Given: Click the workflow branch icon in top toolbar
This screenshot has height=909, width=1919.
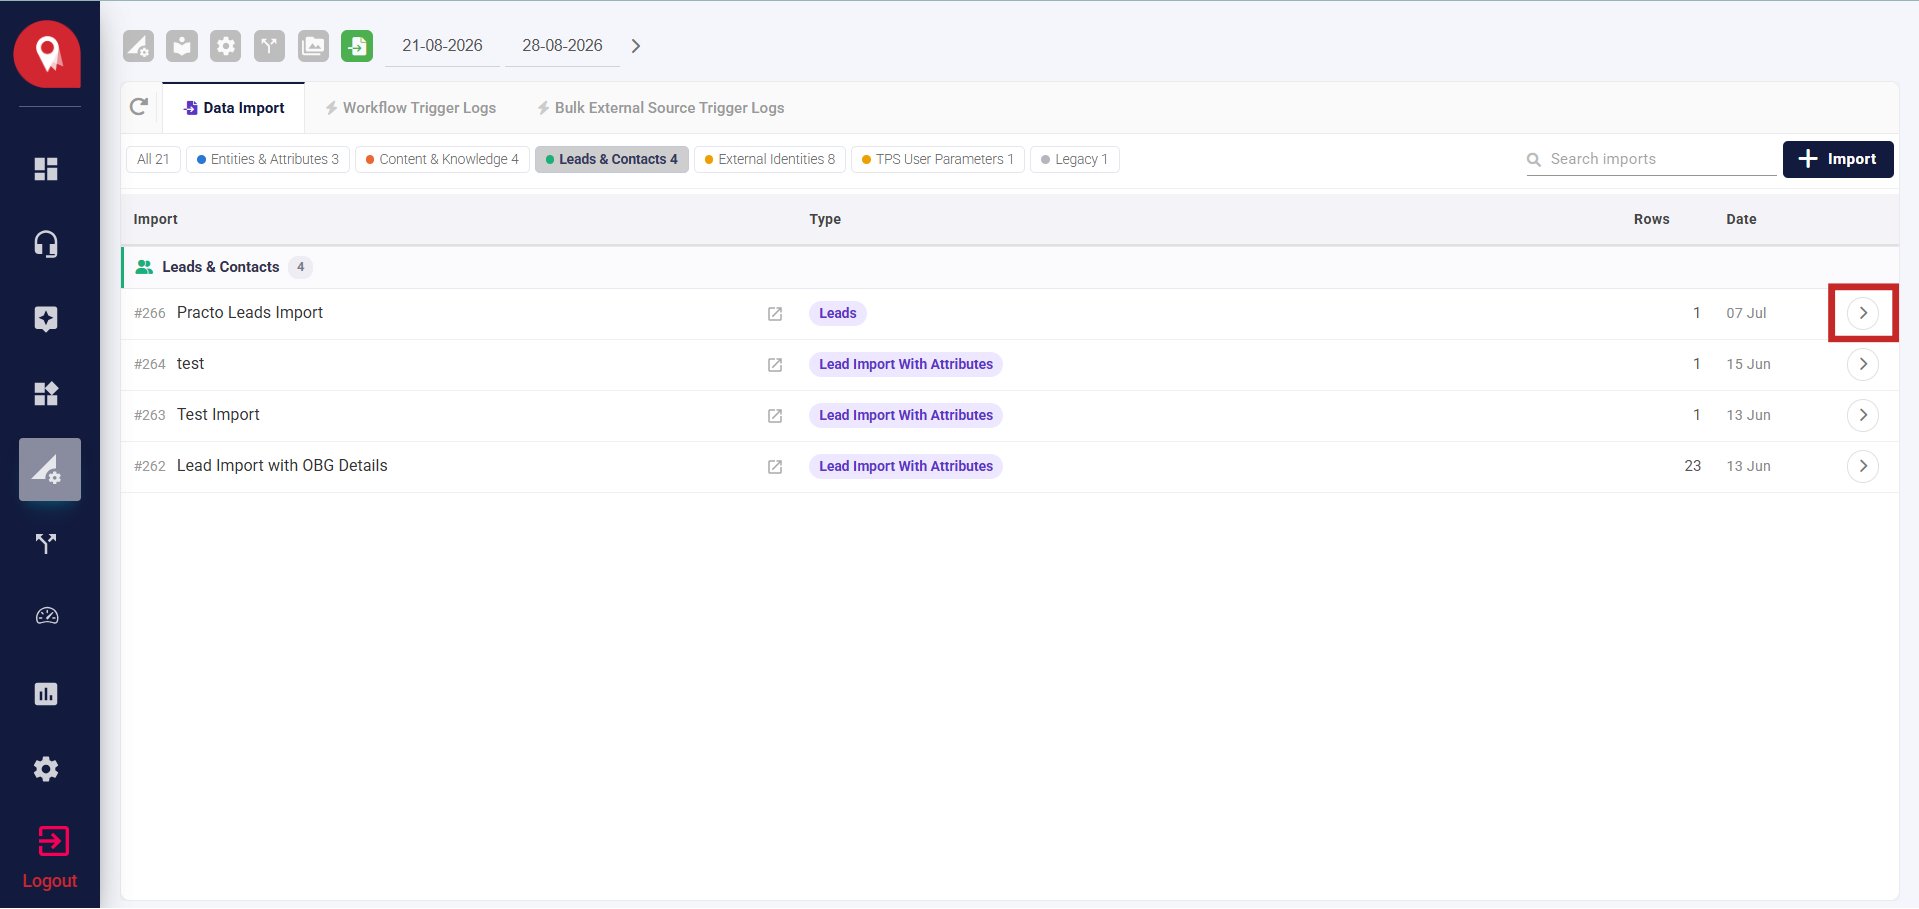Looking at the screenshot, I should point(269,46).
